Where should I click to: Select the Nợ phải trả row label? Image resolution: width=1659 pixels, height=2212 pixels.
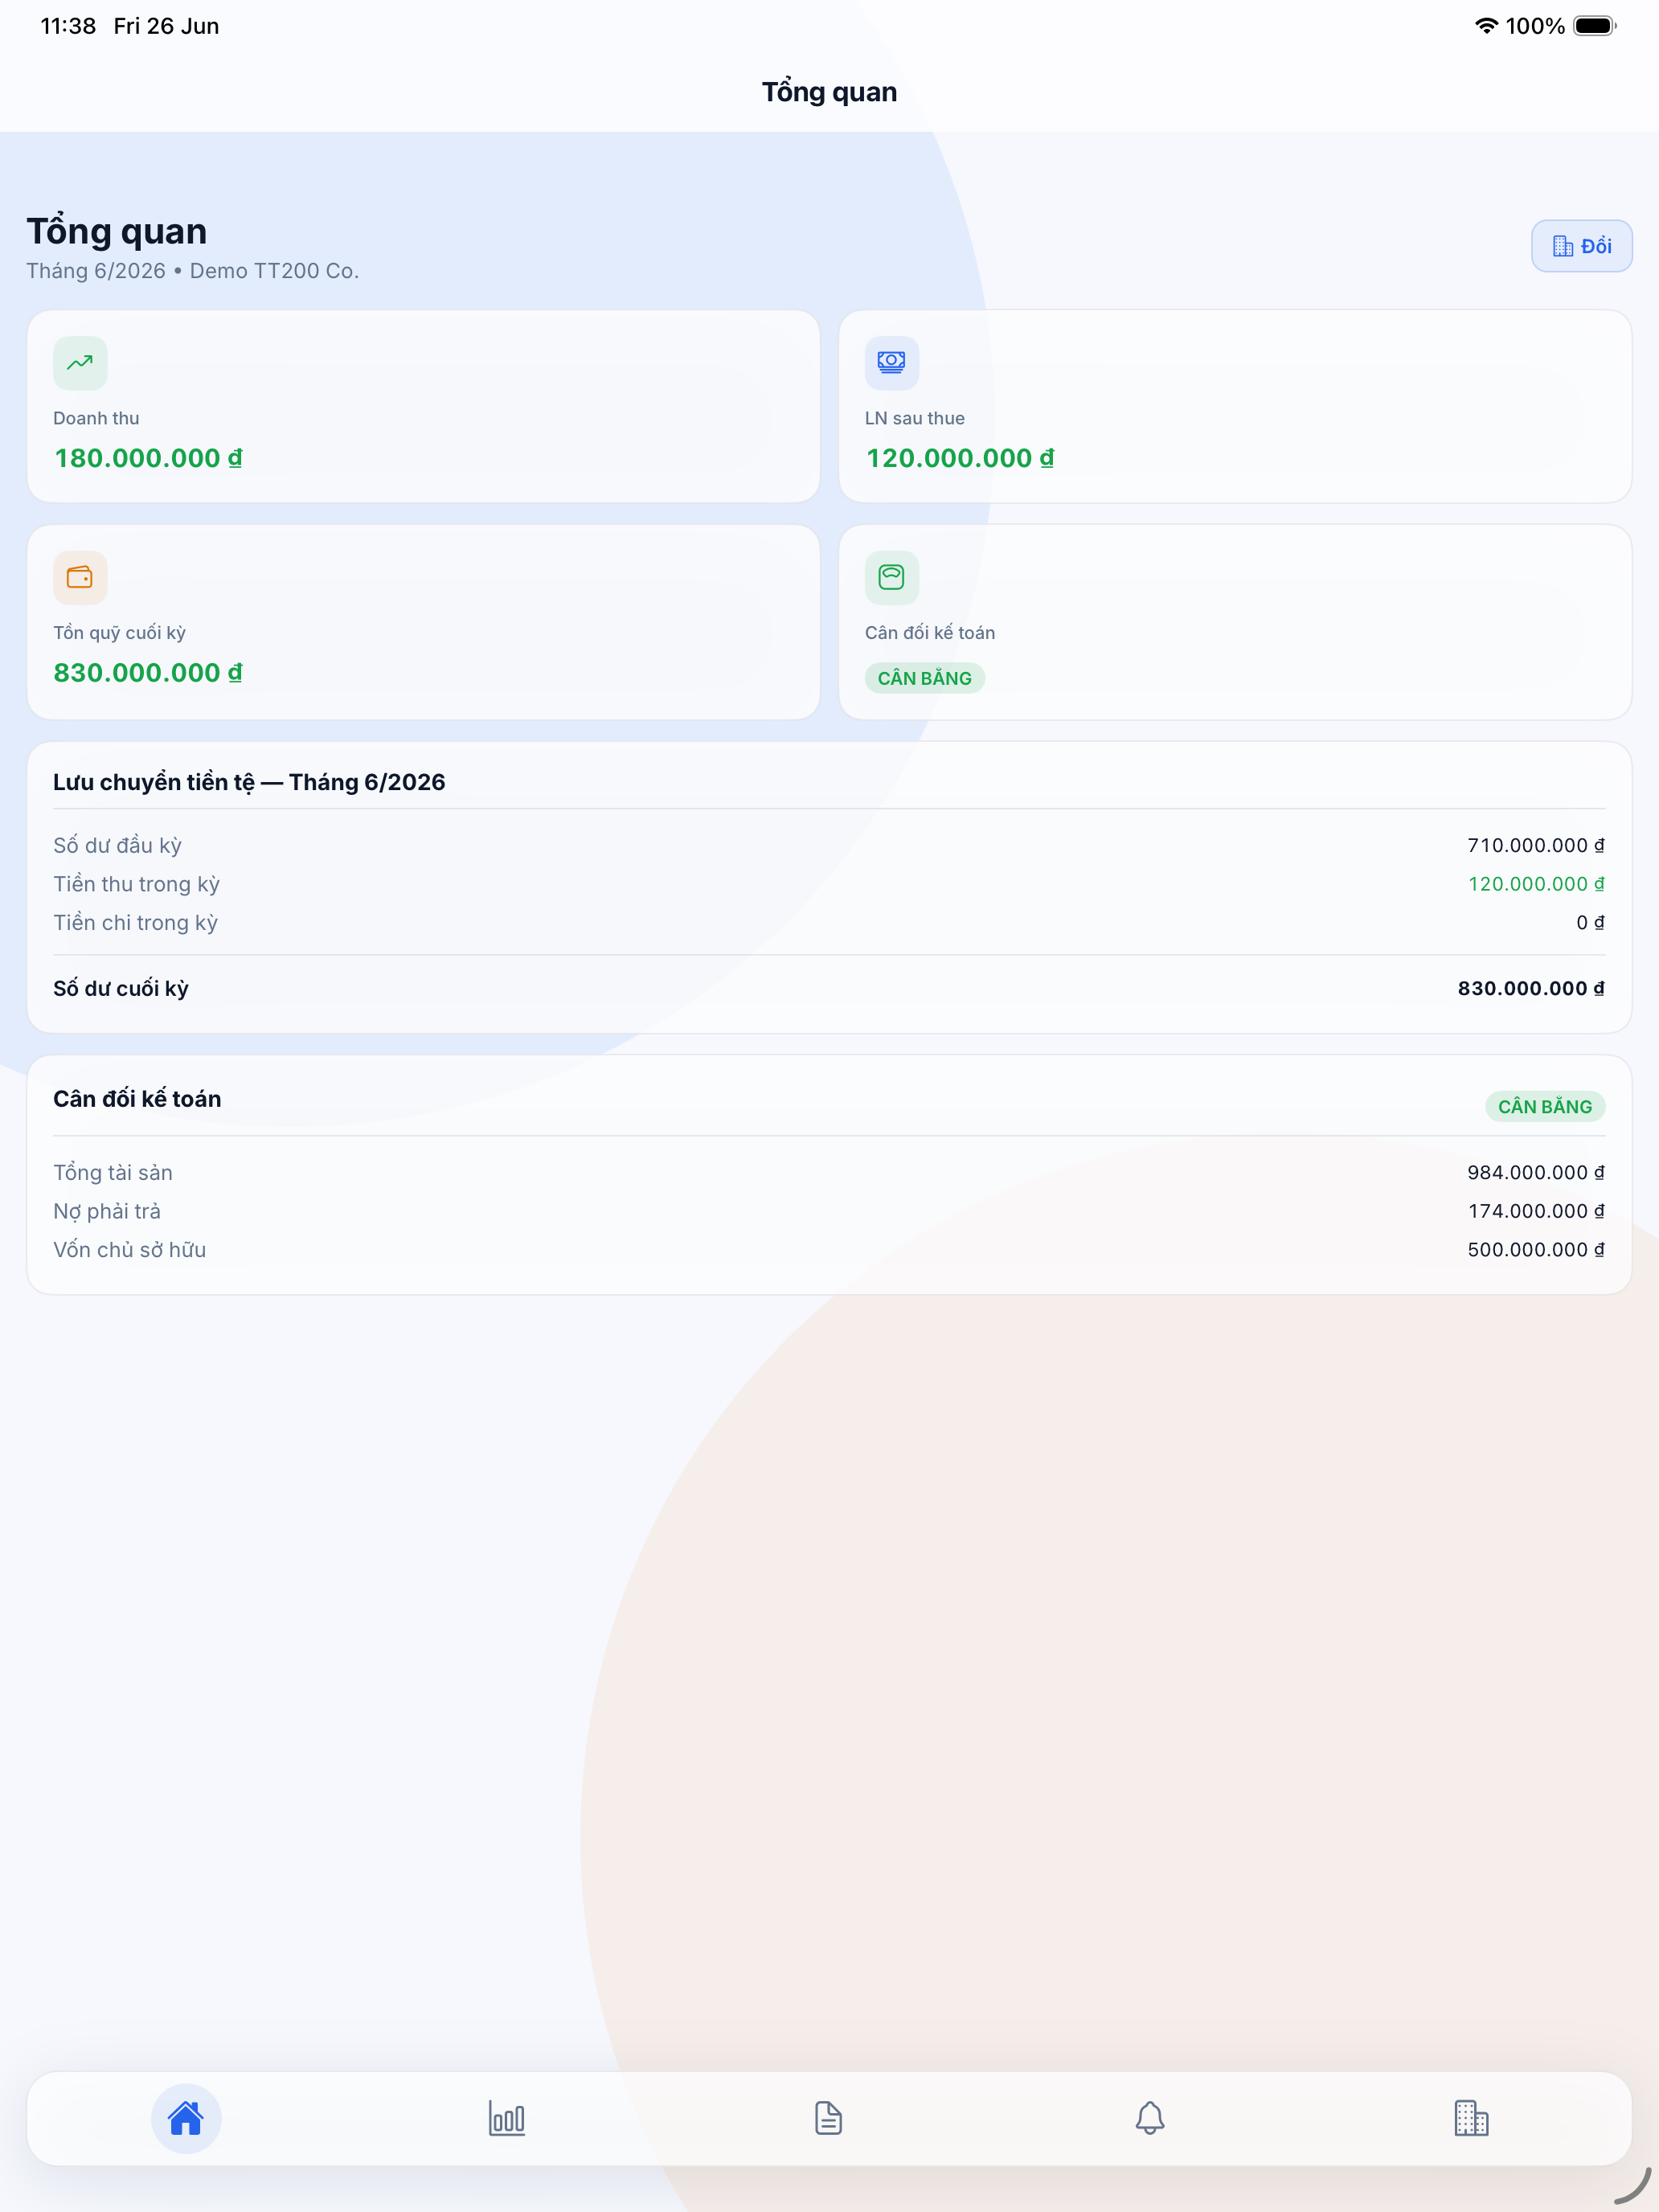coord(107,1211)
